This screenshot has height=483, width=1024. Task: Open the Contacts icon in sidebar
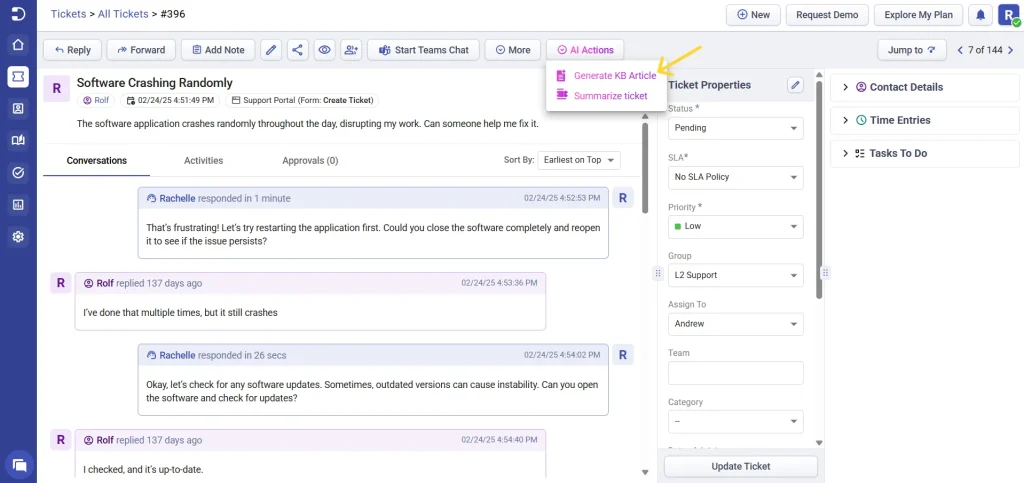click(x=18, y=108)
